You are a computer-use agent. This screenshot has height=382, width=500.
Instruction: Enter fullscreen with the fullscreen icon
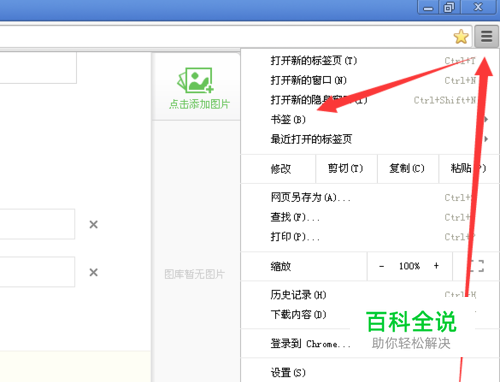click(x=477, y=266)
